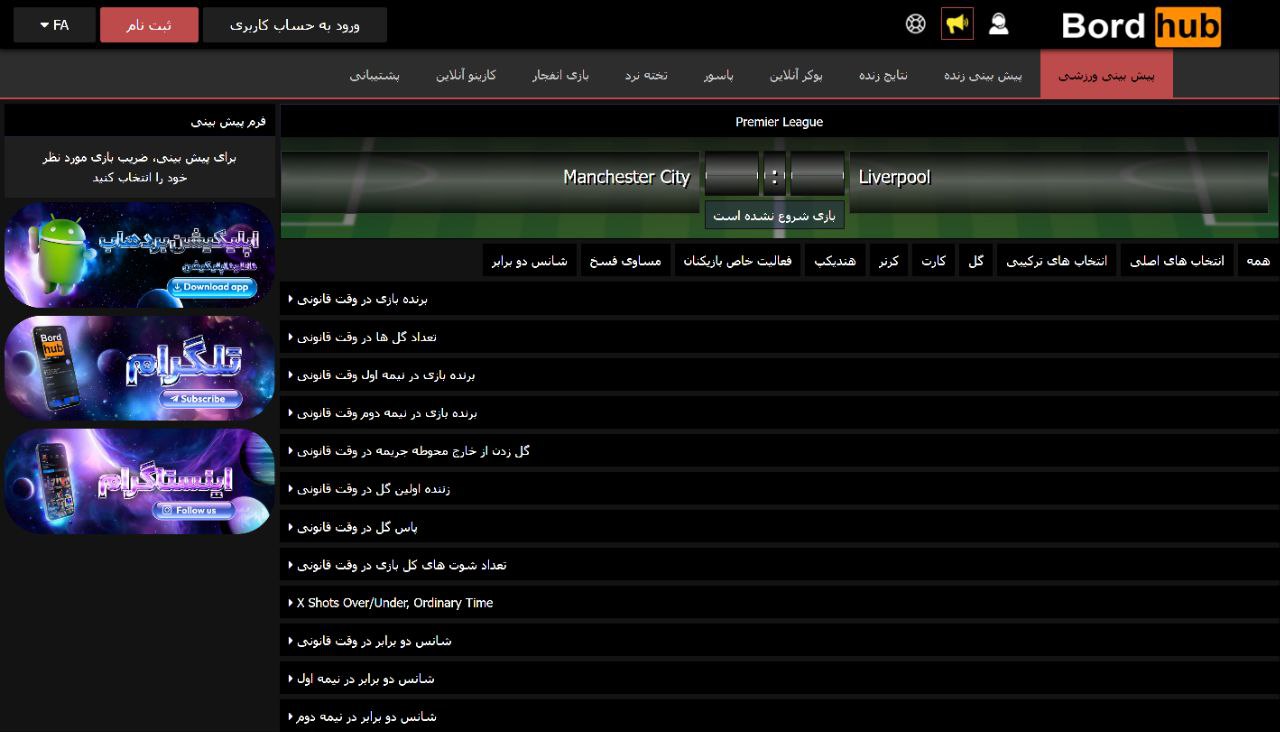
Task: Switch to the کرنر corner tab
Action: pyautogui.click(x=888, y=261)
